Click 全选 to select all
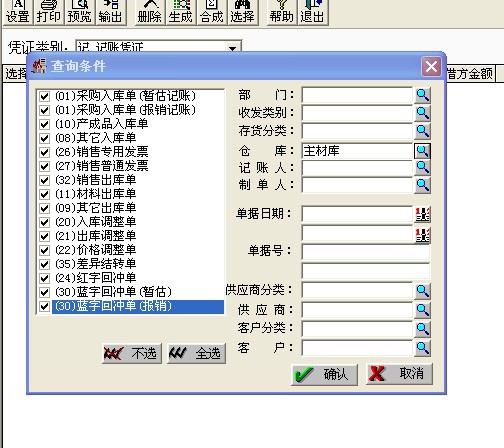 coord(196,353)
